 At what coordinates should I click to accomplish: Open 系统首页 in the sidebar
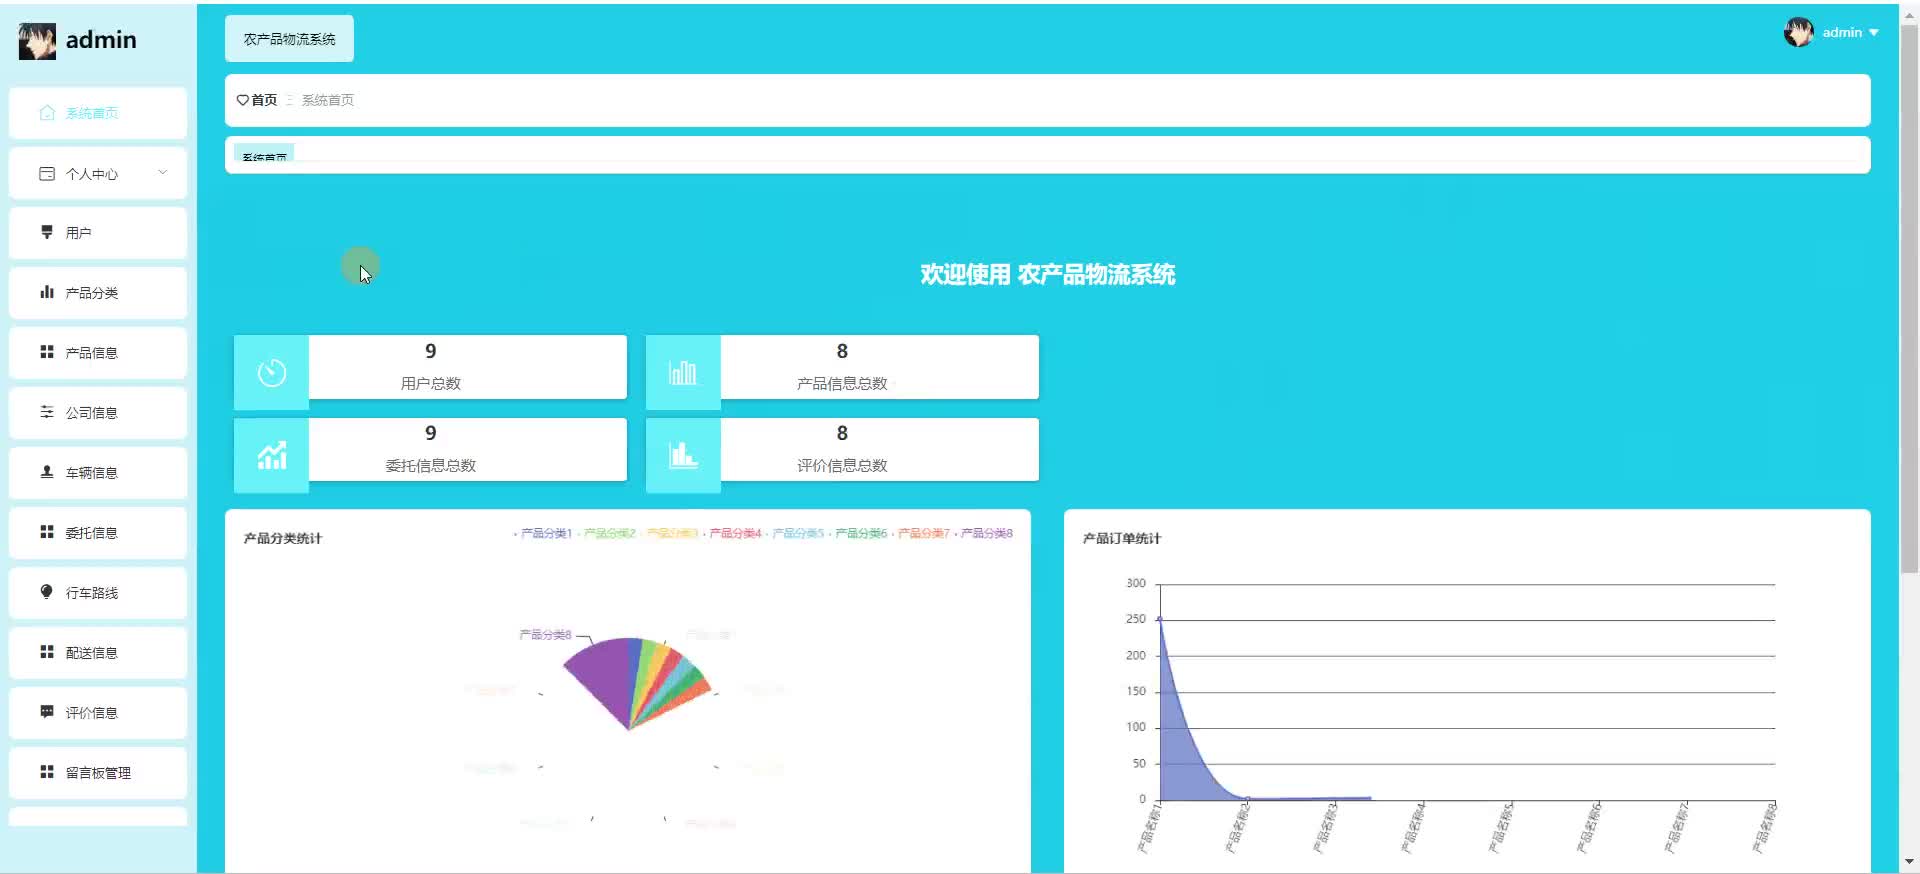click(x=98, y=113)
